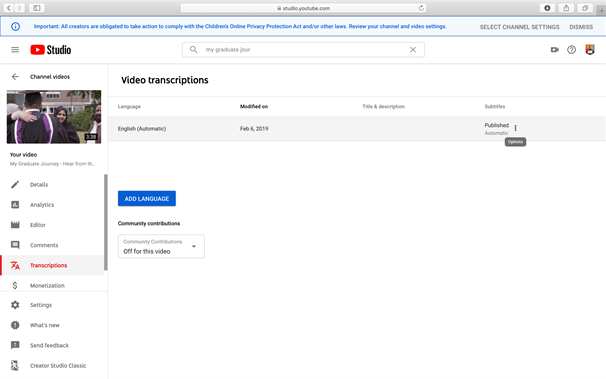The width and height of the screenshot is (606, 379).
Task: Click the Published subtitles status
Action: click(x=497, y=125)
